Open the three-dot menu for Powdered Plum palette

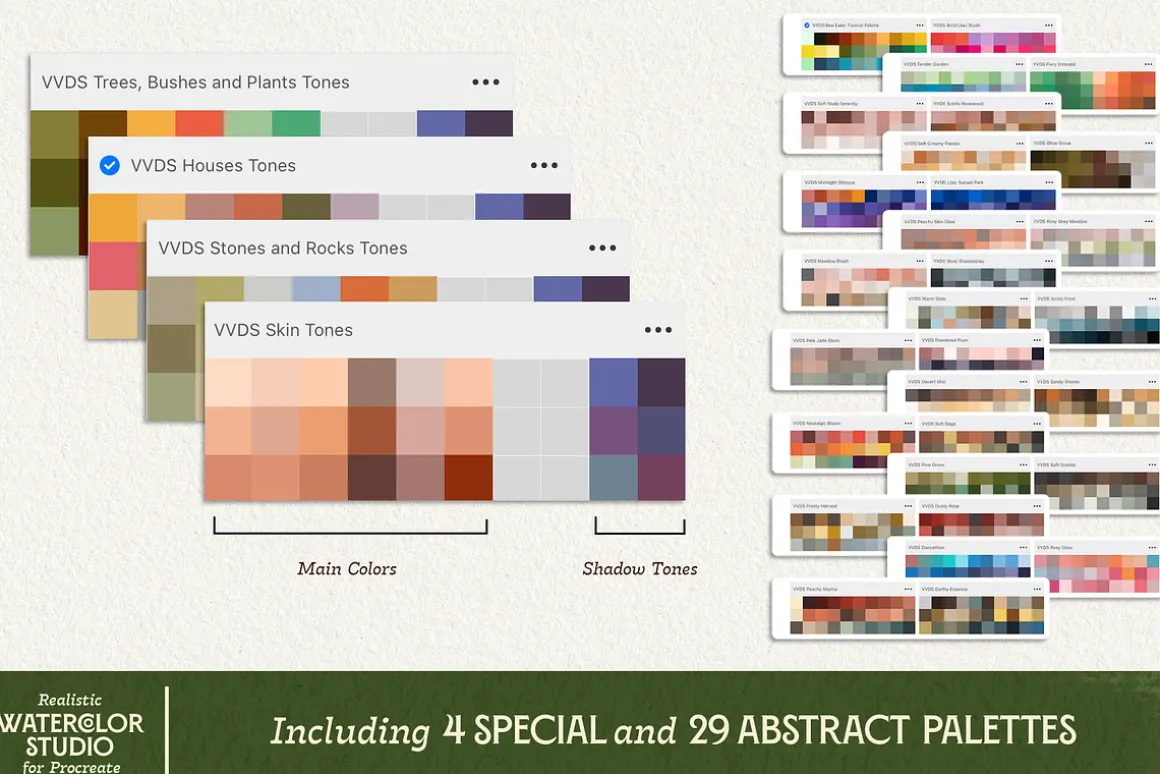1037,340
